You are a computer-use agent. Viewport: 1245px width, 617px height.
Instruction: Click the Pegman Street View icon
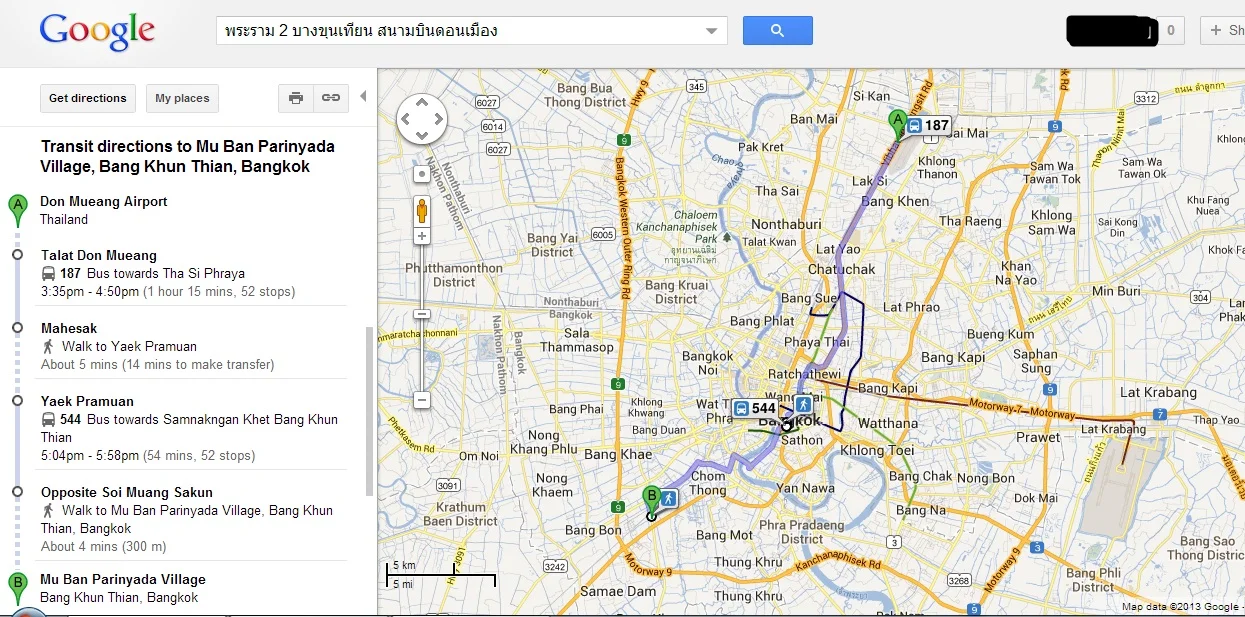point(422,210)
